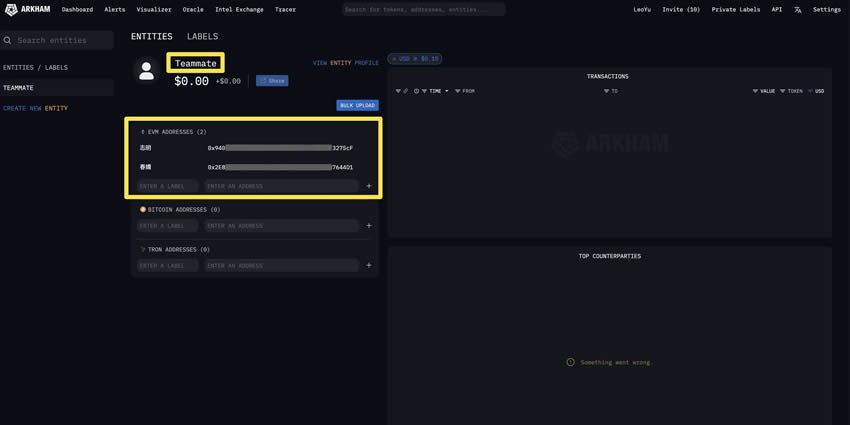850x425 pixels.
Task: Toggle the TOKEN column filter
Action: pos(791,91)
